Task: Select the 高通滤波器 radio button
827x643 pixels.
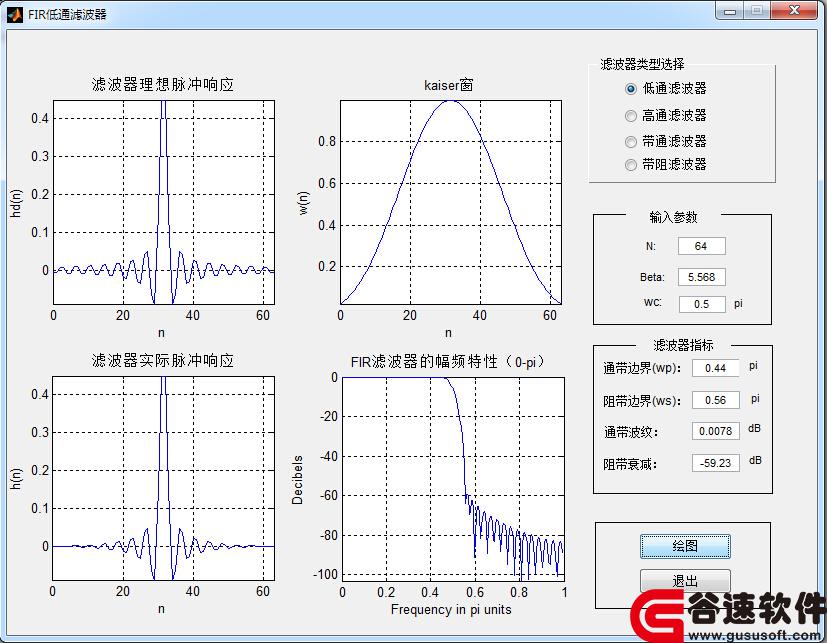Action: (666, 116)
